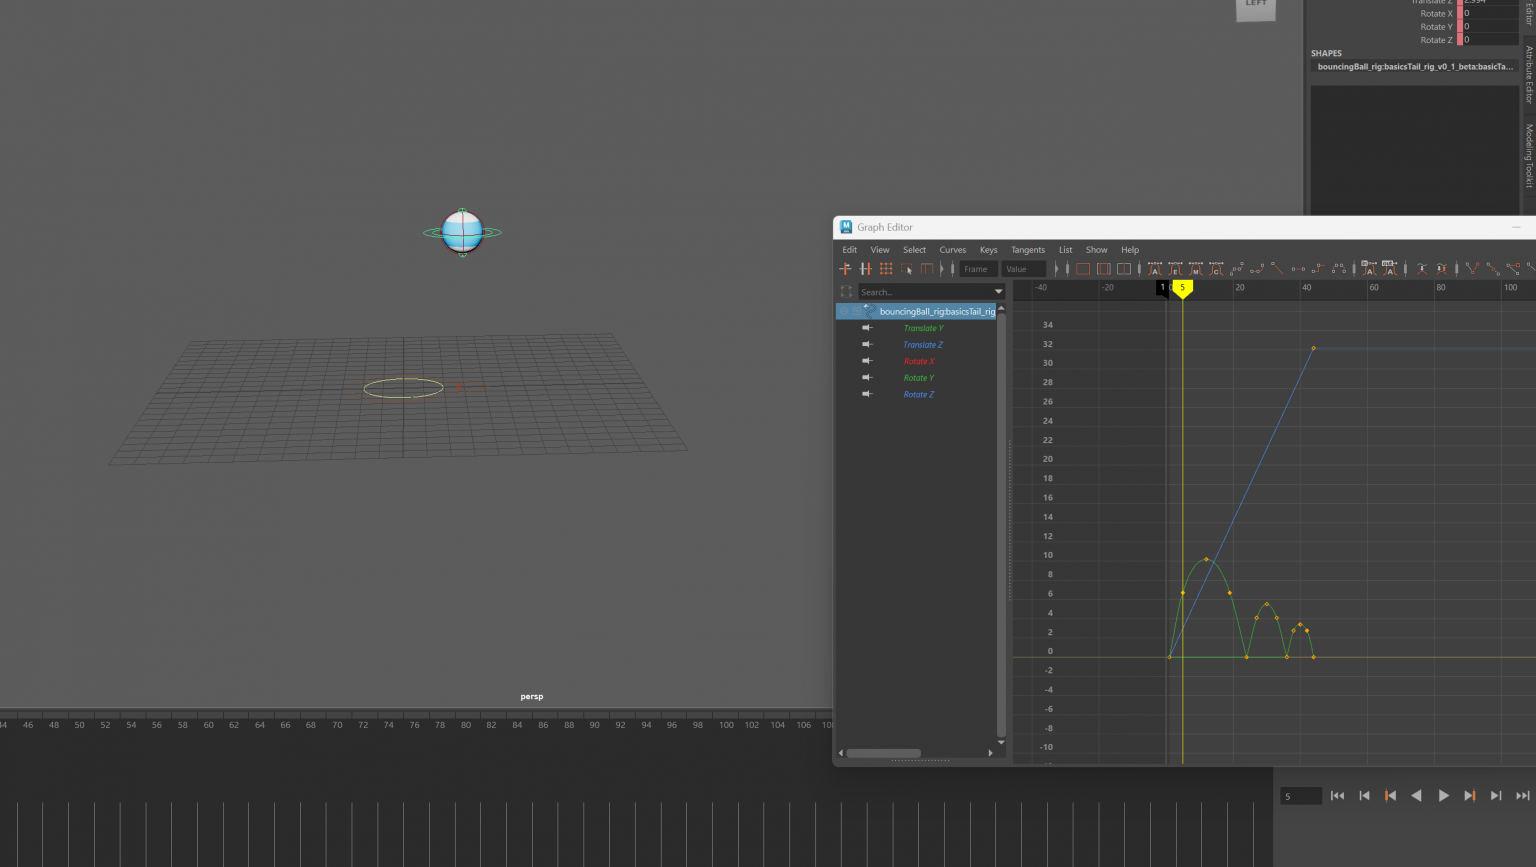Click the Frame All graph view icon
The height and width of the screenshot is (867, 1536).
click(x=1083, y=269)
